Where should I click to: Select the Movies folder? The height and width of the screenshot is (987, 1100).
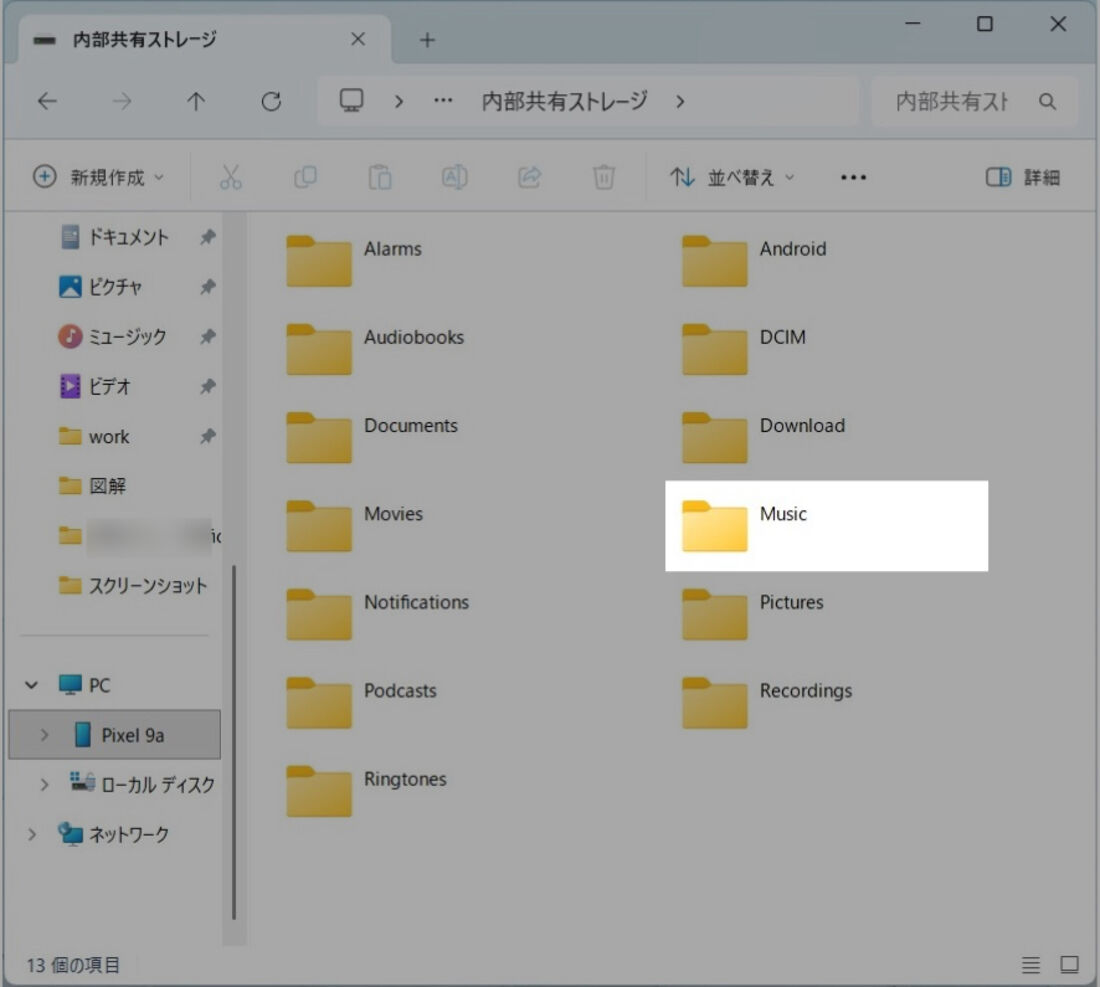[355, 525]
